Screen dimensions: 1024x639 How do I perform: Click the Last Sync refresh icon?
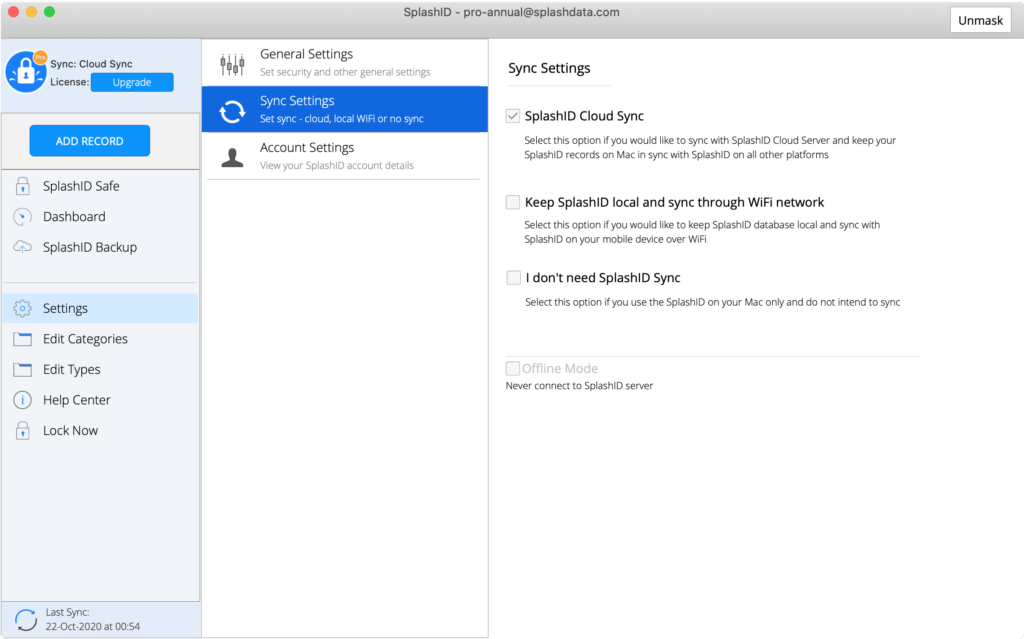(x=26, y=619)
